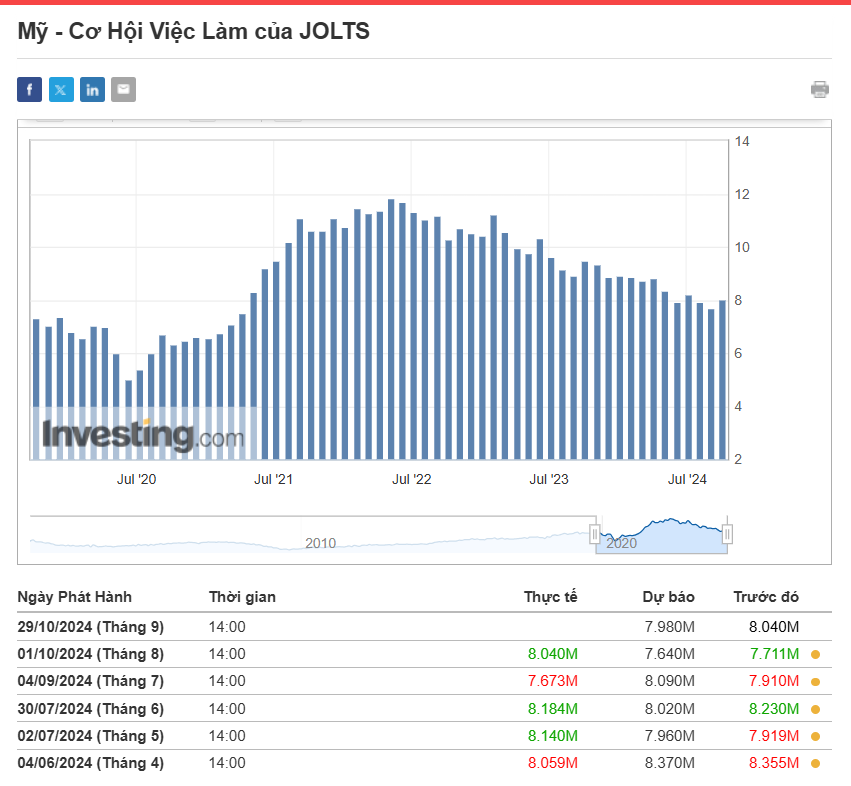Image resolution: width=851 pixels, height=786 pixels.
Task: Click the yellow revision dot for 04/09/2024
Action: 816,682
